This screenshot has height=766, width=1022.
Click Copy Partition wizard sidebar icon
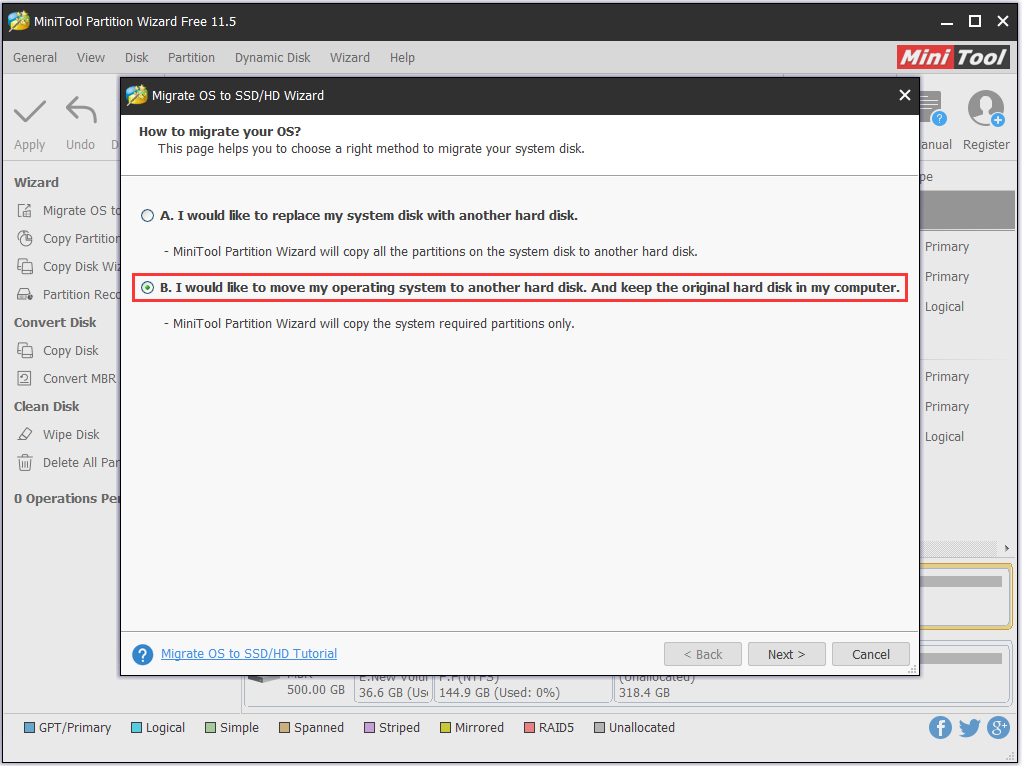click(25, 239)
